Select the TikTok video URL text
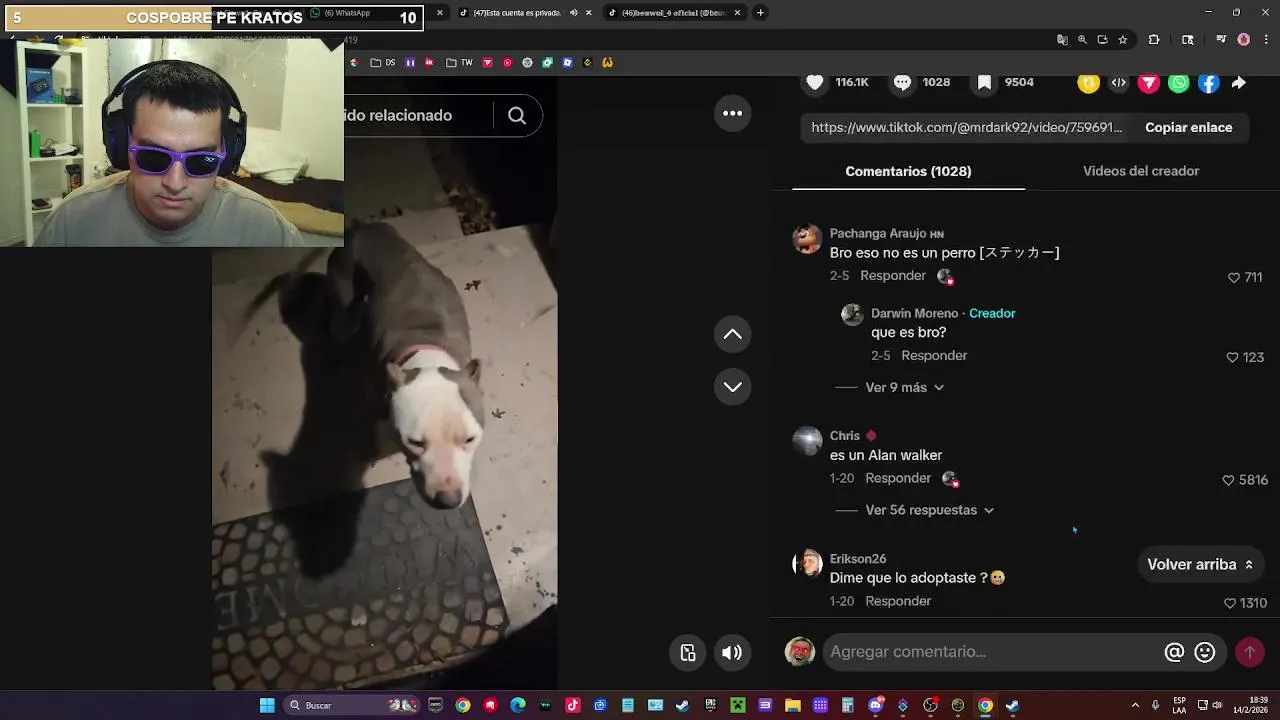Image resolution: width=1280 pixels, height=720 pixels. click(966, 127)
